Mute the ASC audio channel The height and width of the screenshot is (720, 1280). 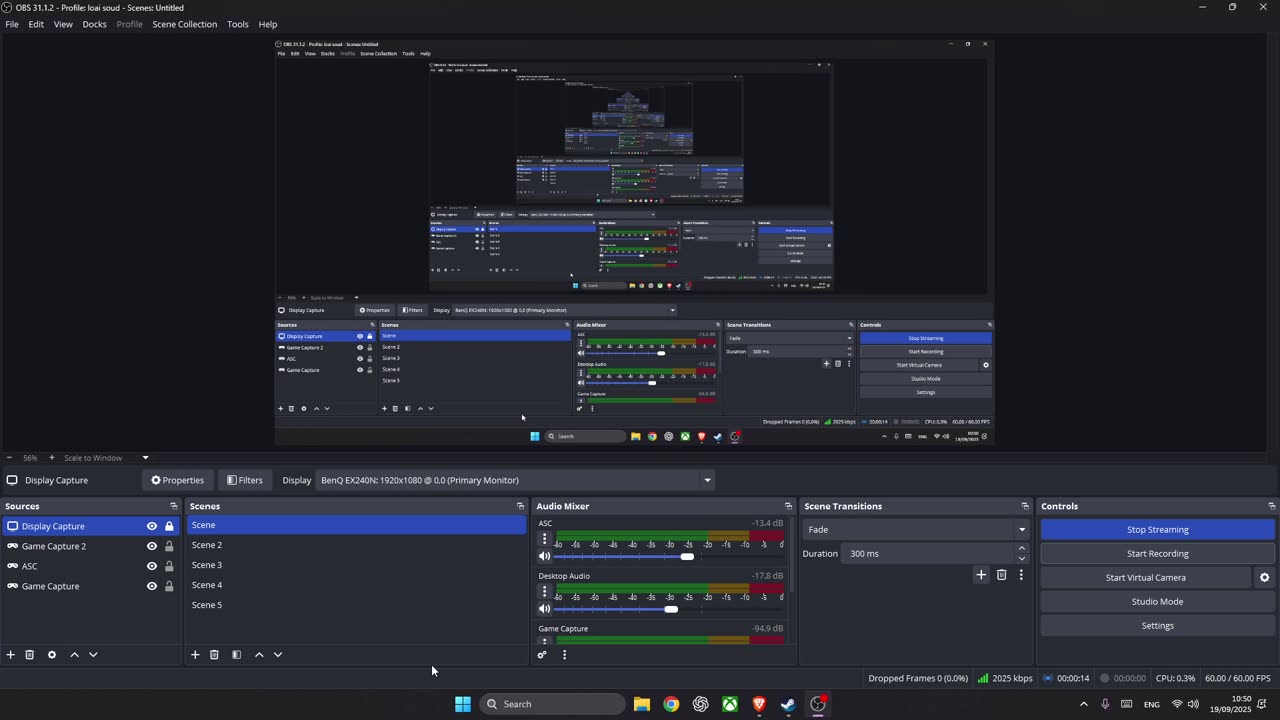pos(545,556)
